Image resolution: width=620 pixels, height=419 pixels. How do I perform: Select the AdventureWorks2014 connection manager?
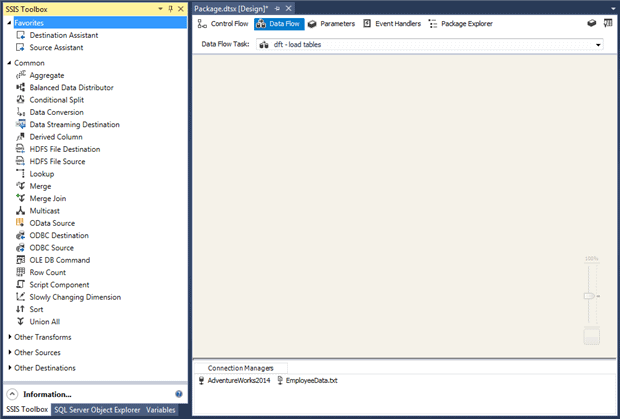(234, 380)
